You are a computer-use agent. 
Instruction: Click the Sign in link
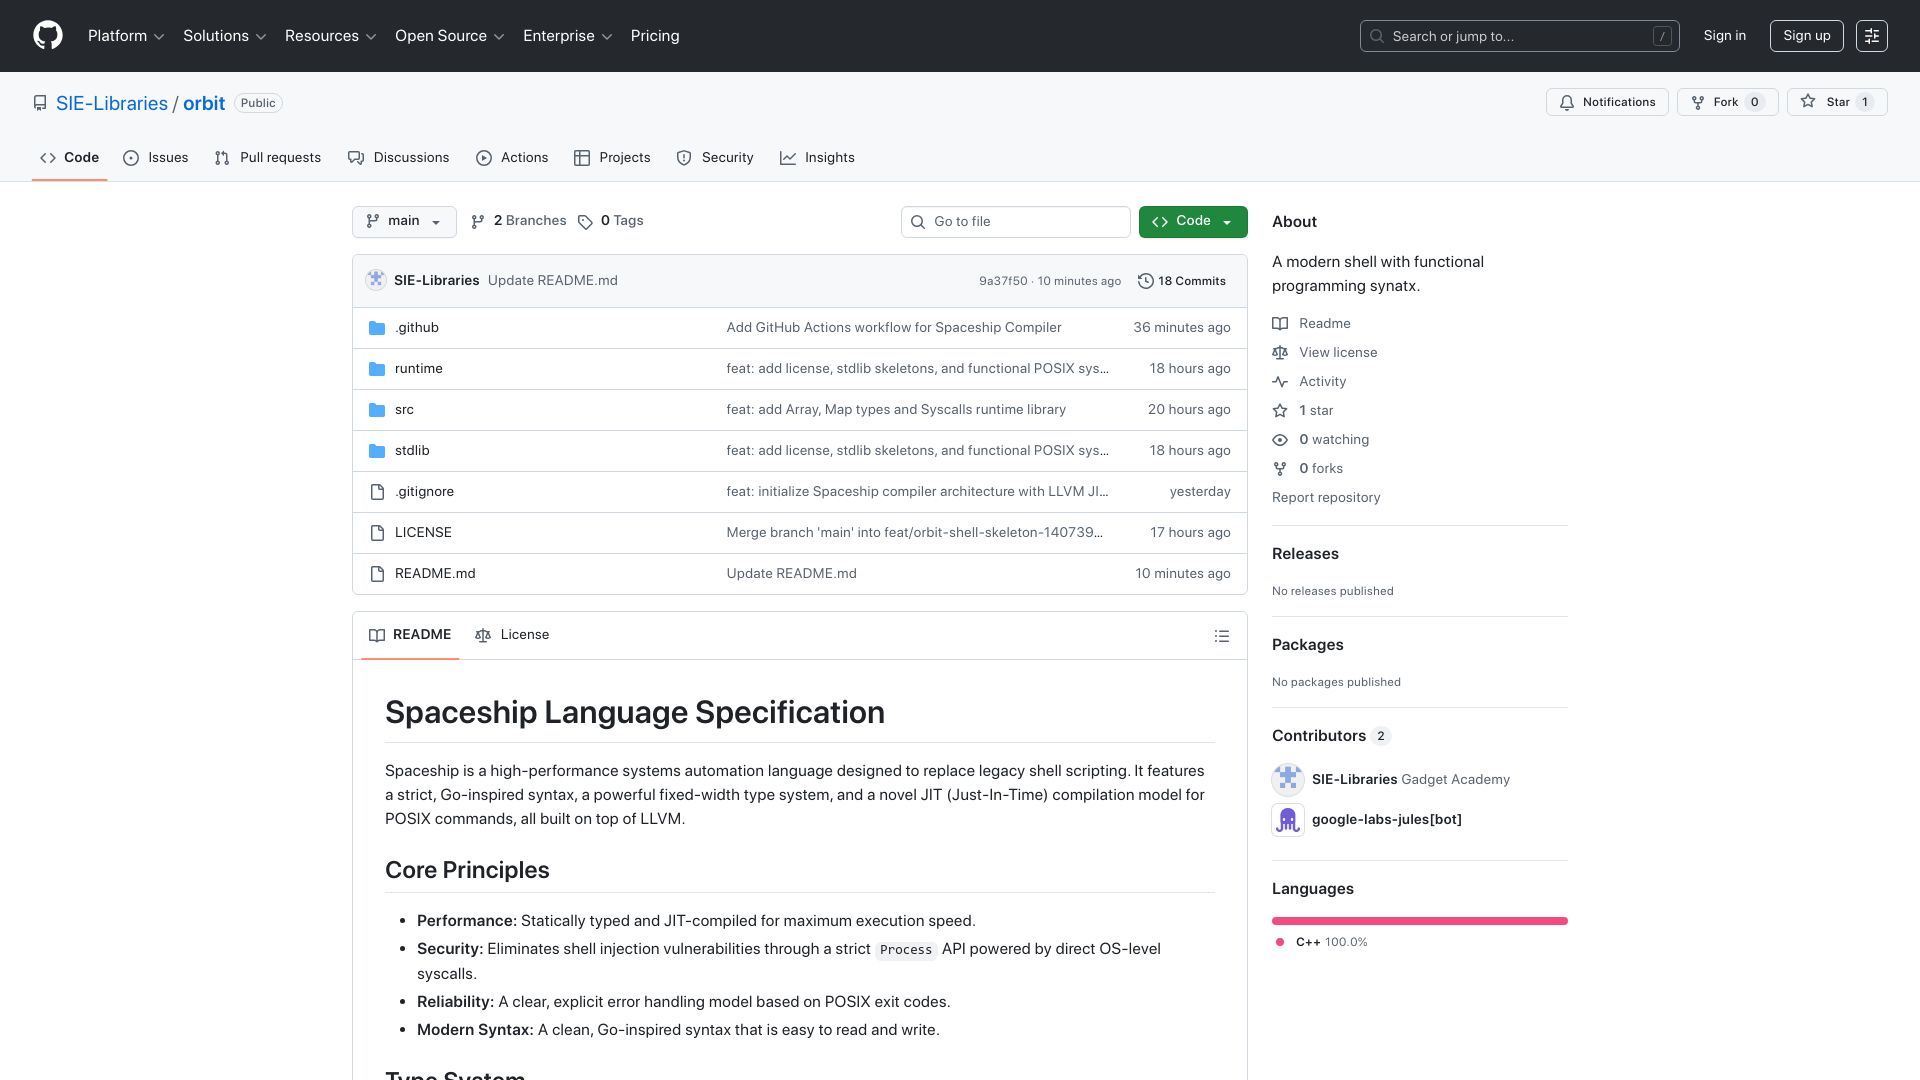[1725, 36]
